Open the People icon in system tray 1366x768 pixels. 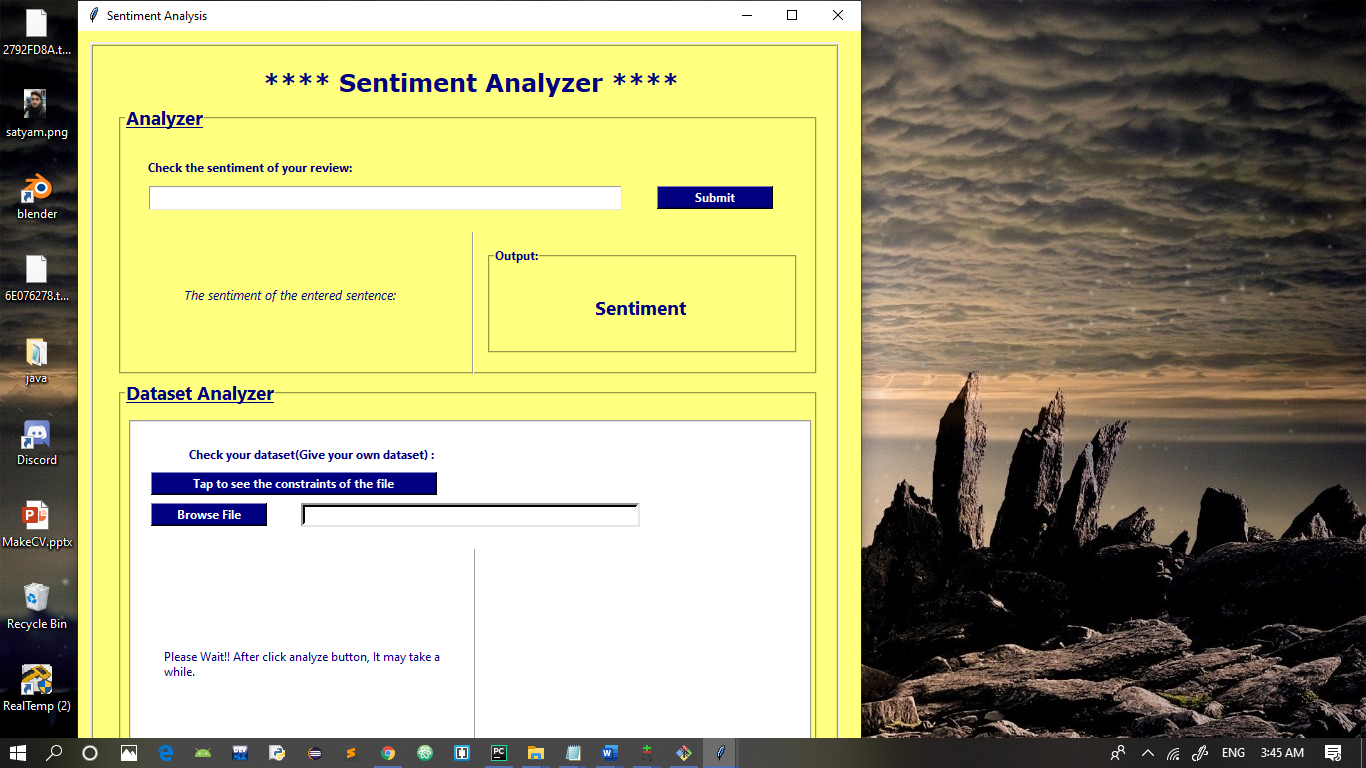click(x=1118, y=753)
